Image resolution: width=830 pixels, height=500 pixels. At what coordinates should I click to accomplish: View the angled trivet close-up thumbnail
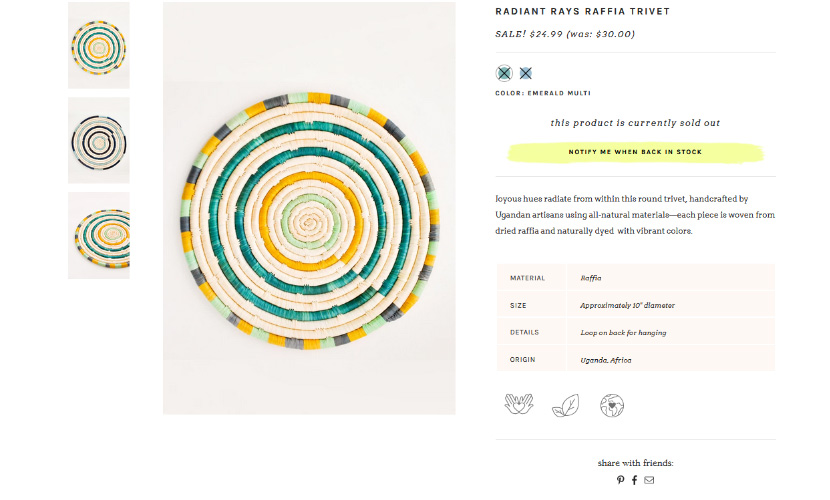pyautogui.click(x=99, y=235)
